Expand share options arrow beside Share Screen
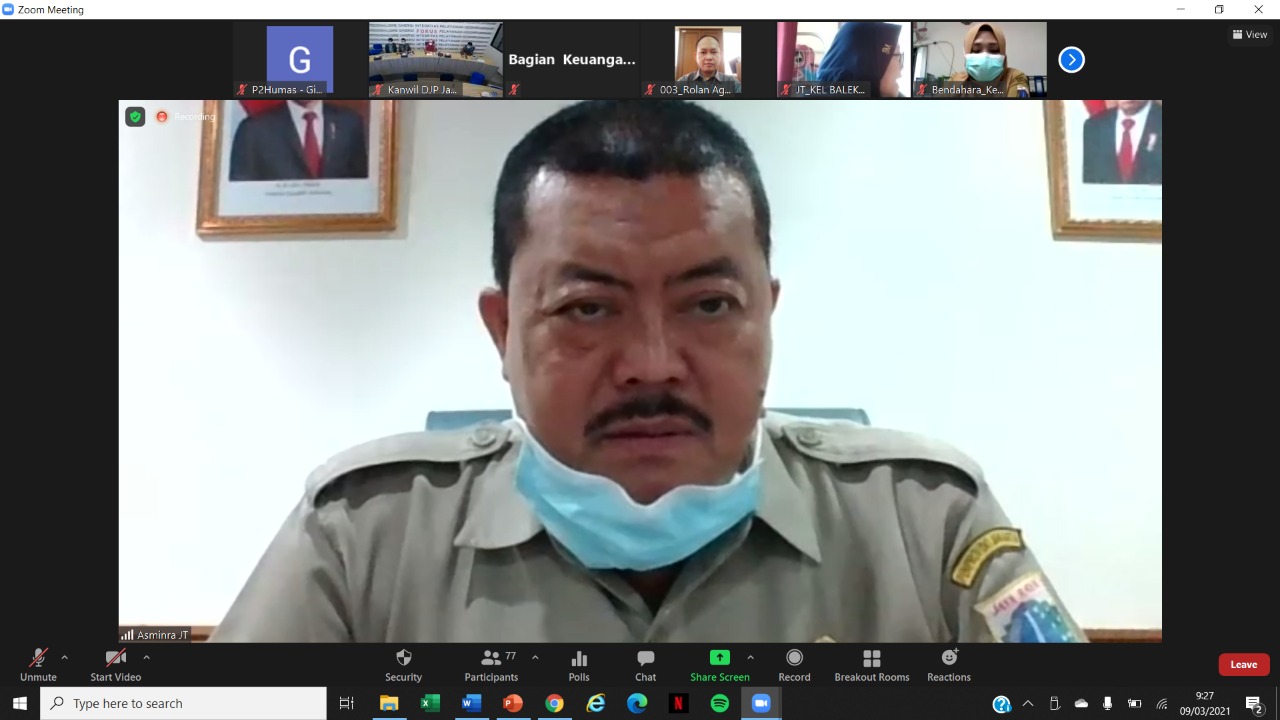The image size is (1280, 720). pos(751,657)
